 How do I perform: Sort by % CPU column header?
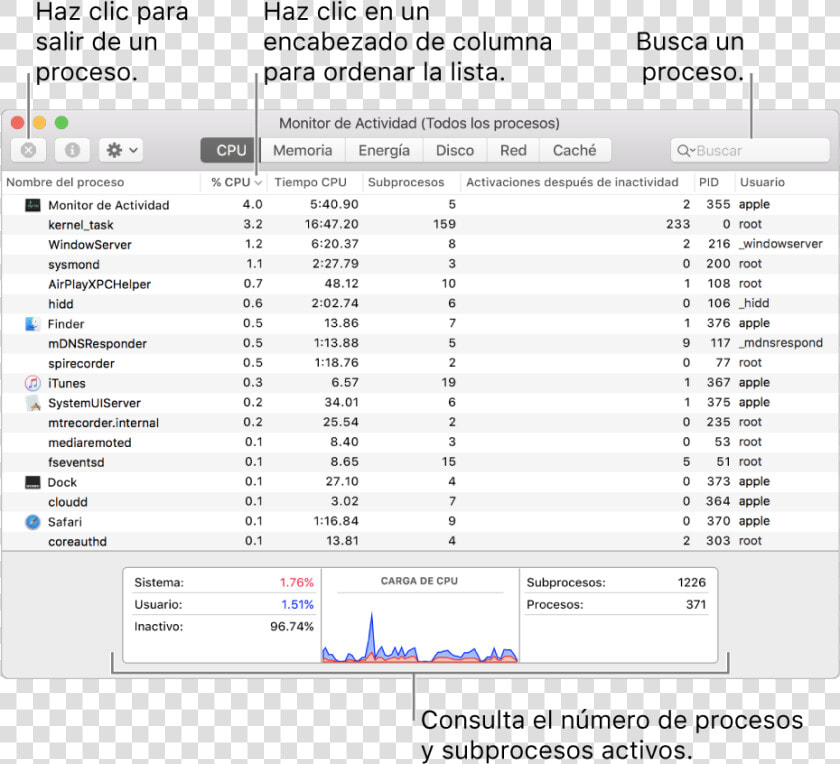[x=234, y=182]
